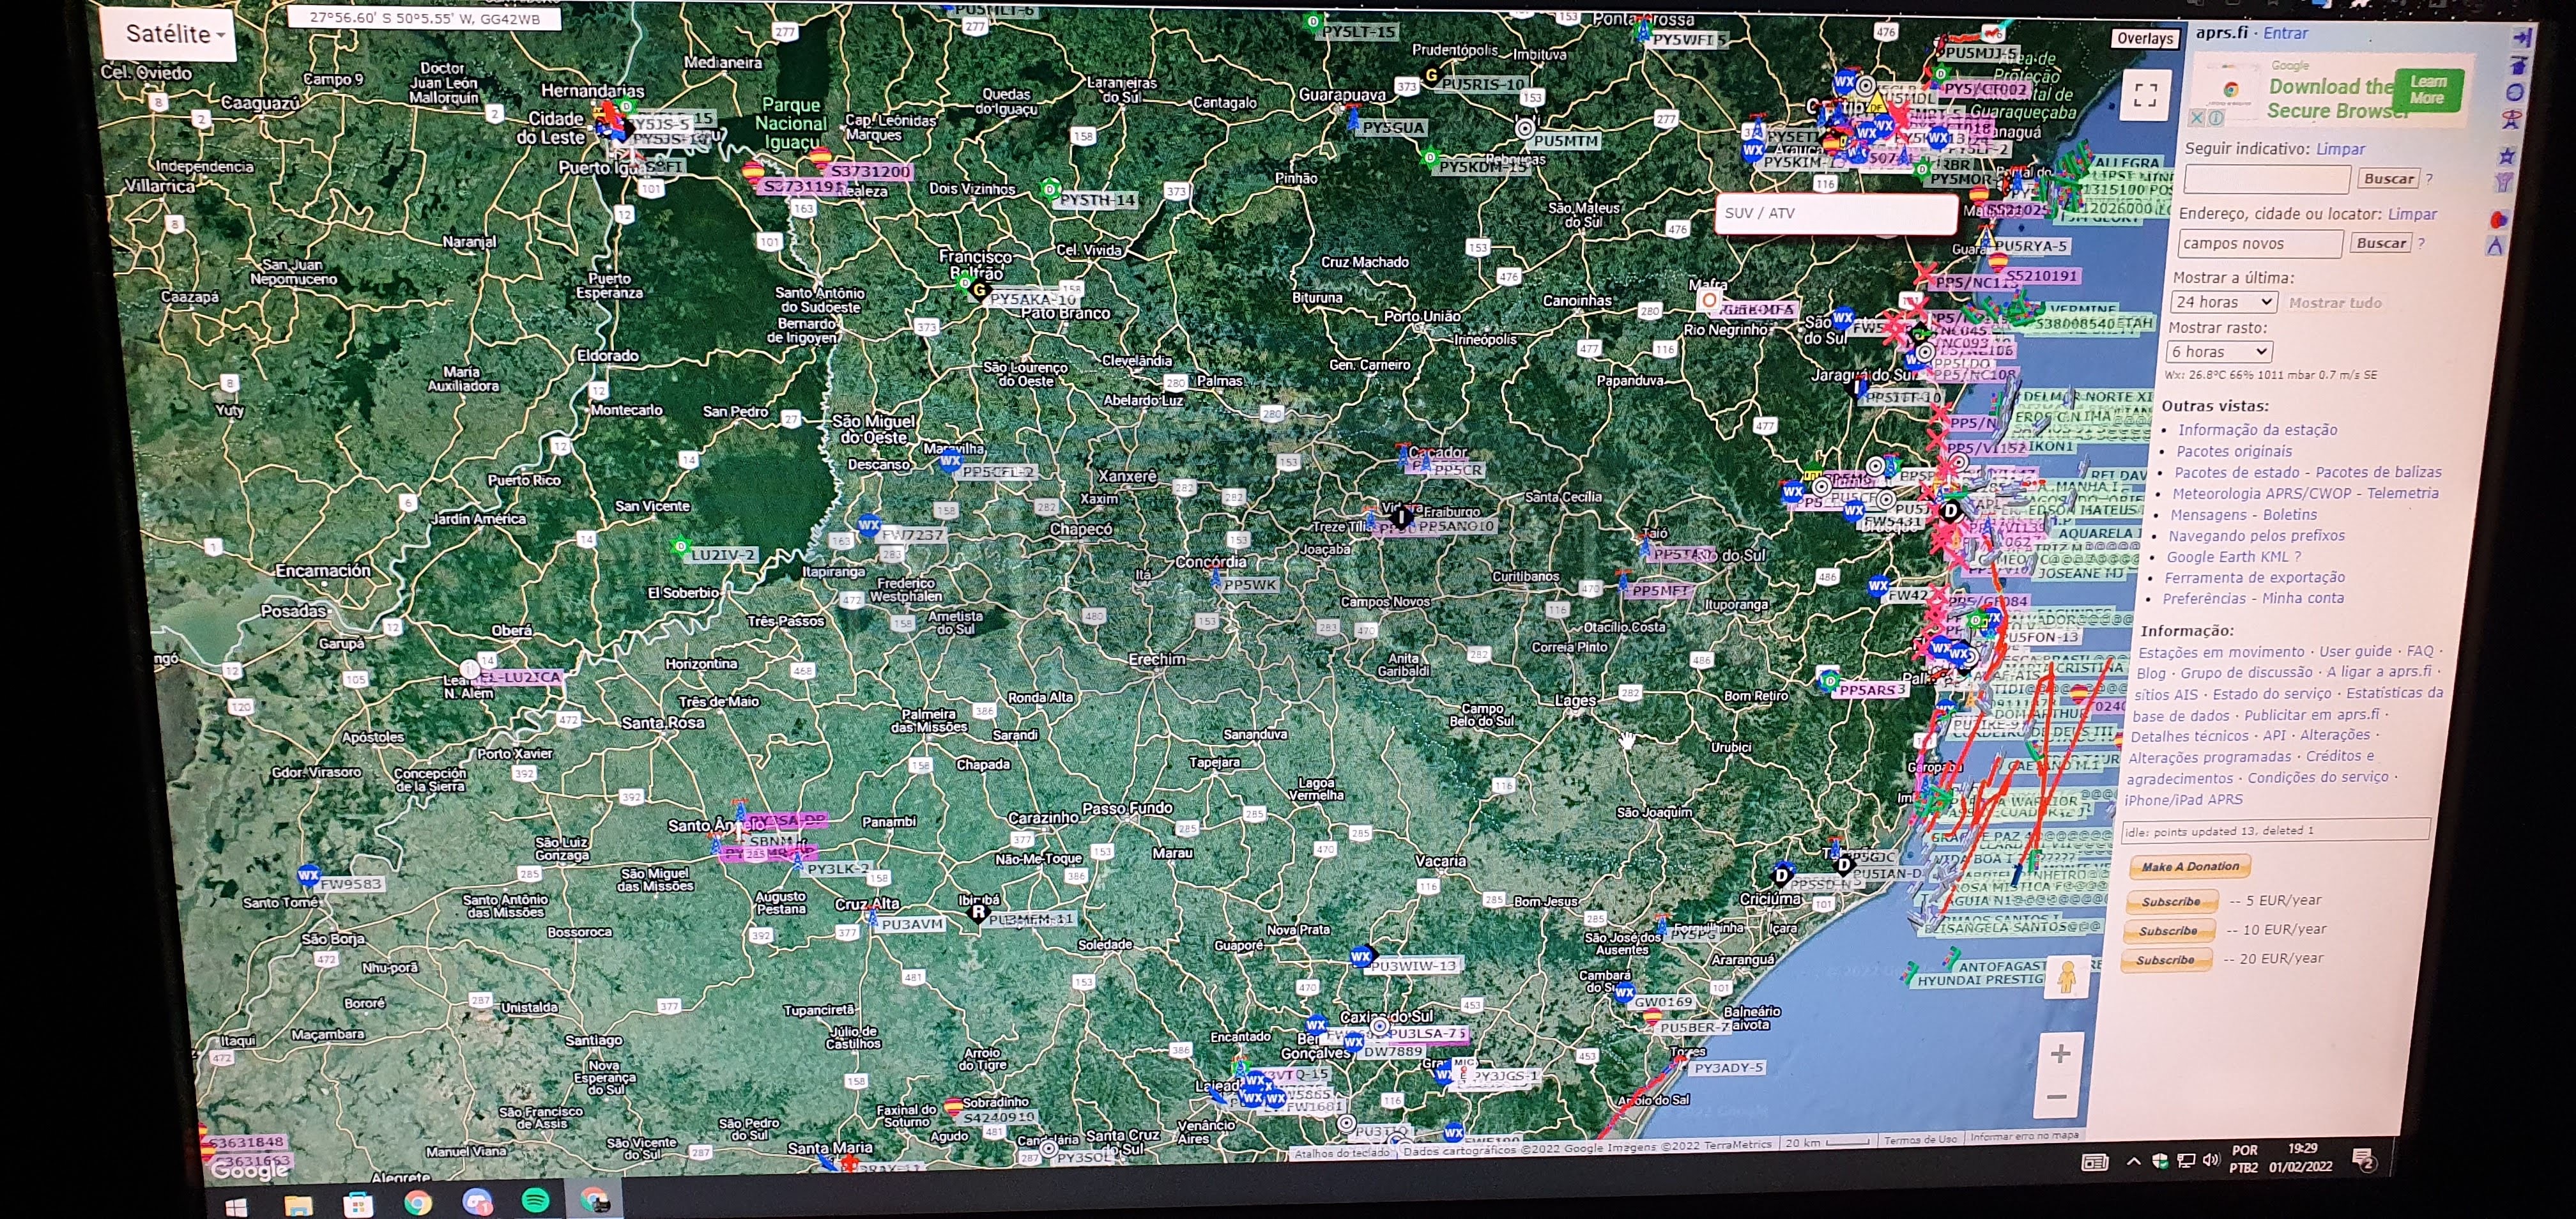Open Street View pegman on map
This screenshot has height=1219, width=2576.
click(x=2067, y=976)
